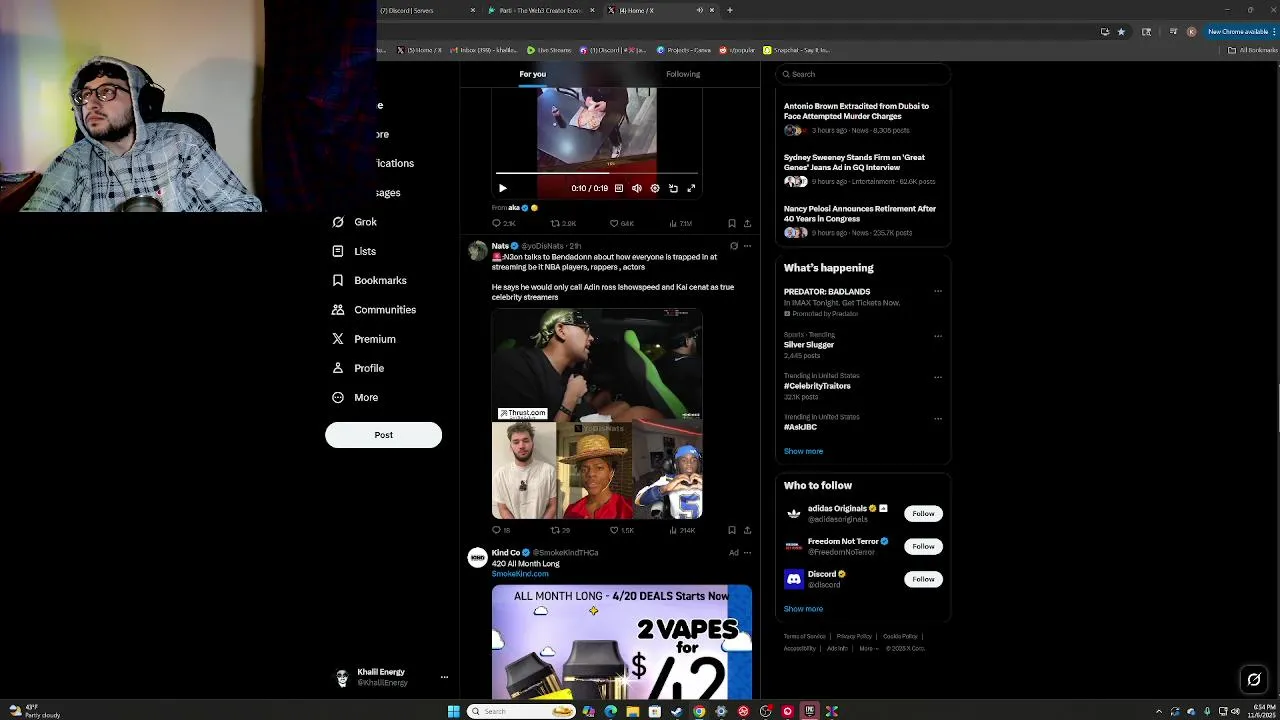
Task: Open Grok actions on Nats post
Action: [x=734, y=245]
